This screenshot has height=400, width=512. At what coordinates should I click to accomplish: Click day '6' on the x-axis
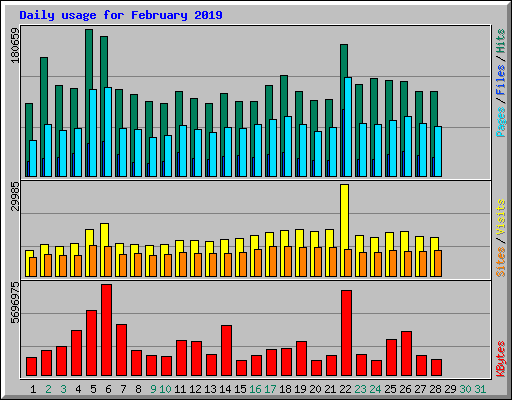click(108, 389)
